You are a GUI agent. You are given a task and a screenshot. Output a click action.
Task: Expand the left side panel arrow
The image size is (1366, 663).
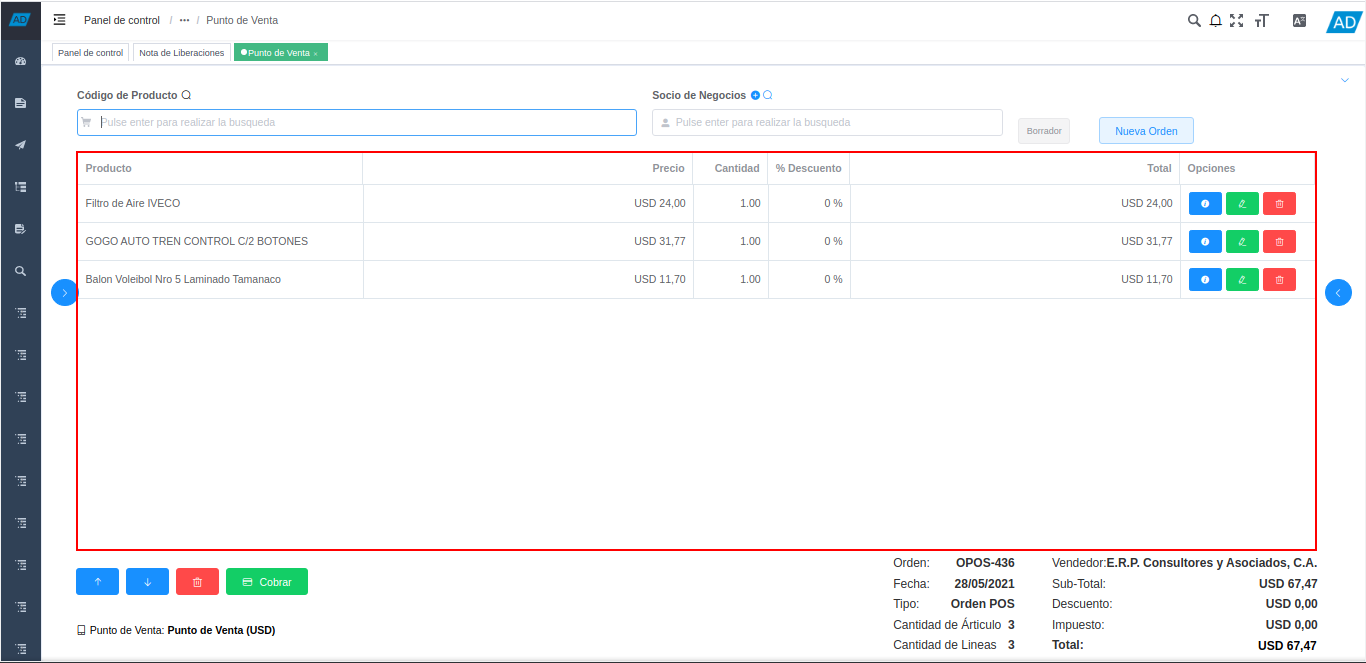(x=64, y=293)
